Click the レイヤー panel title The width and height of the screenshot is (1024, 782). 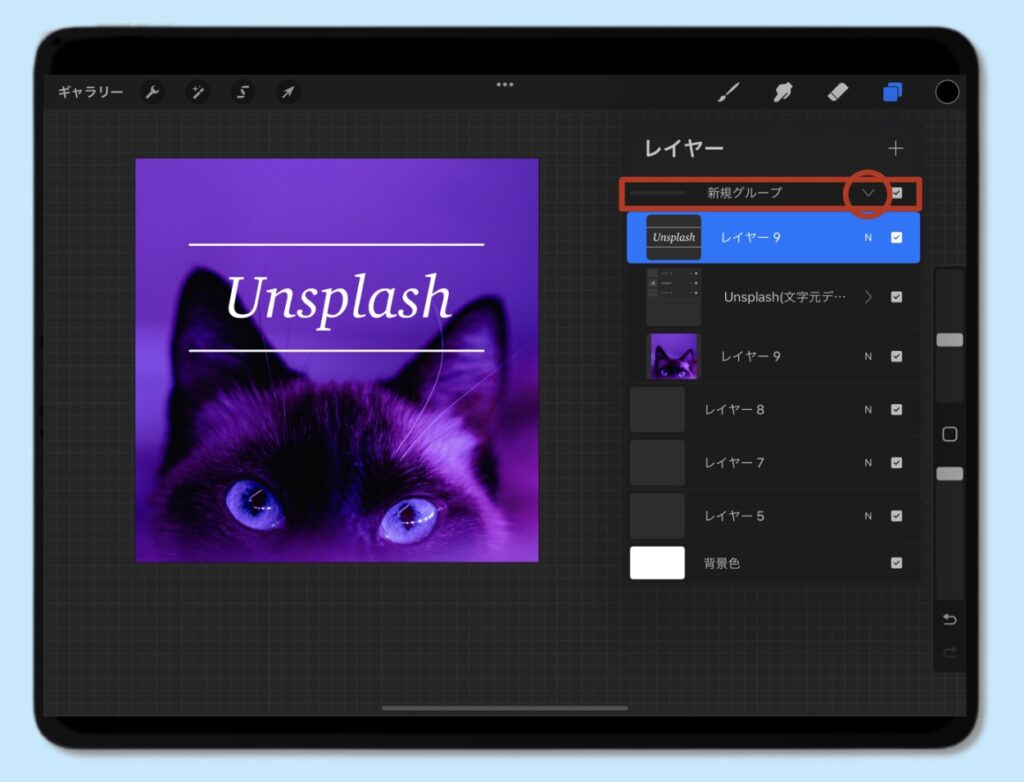point(684,149)
